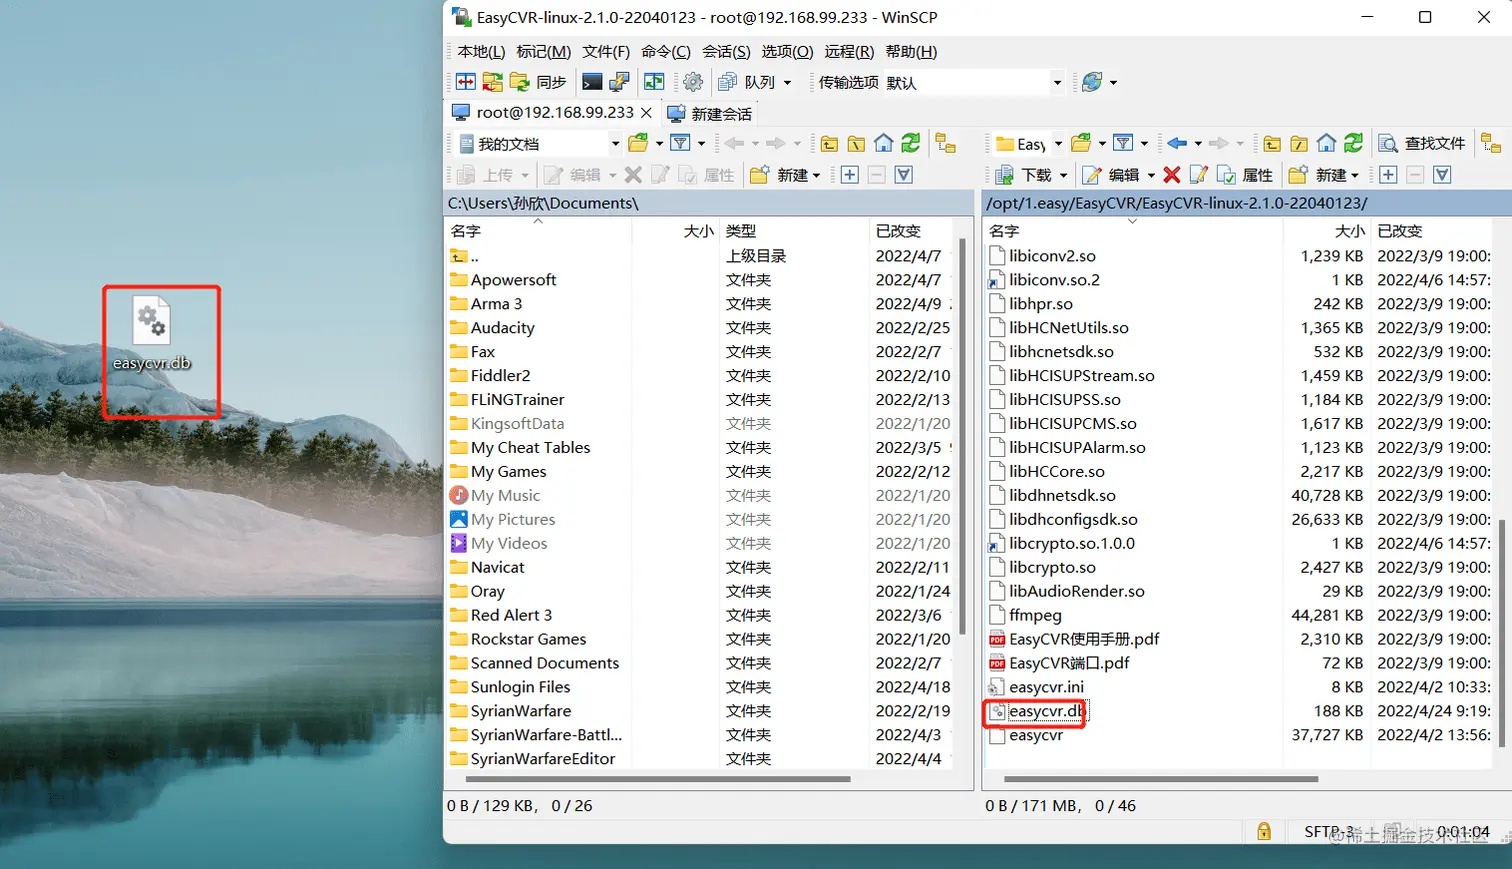Screen dimensions: 1512x869
Task: Click the 队列 queue button
Action: coord(748,82)
